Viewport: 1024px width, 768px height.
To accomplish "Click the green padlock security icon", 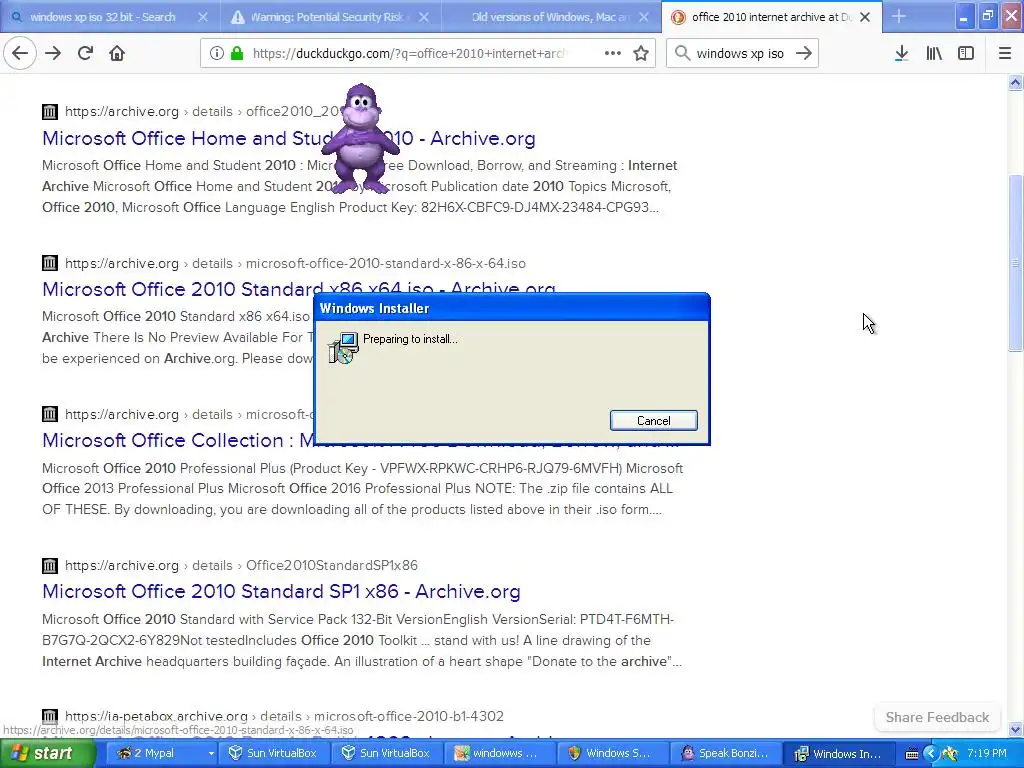I will pyautogui.click(x=237, y=53).
